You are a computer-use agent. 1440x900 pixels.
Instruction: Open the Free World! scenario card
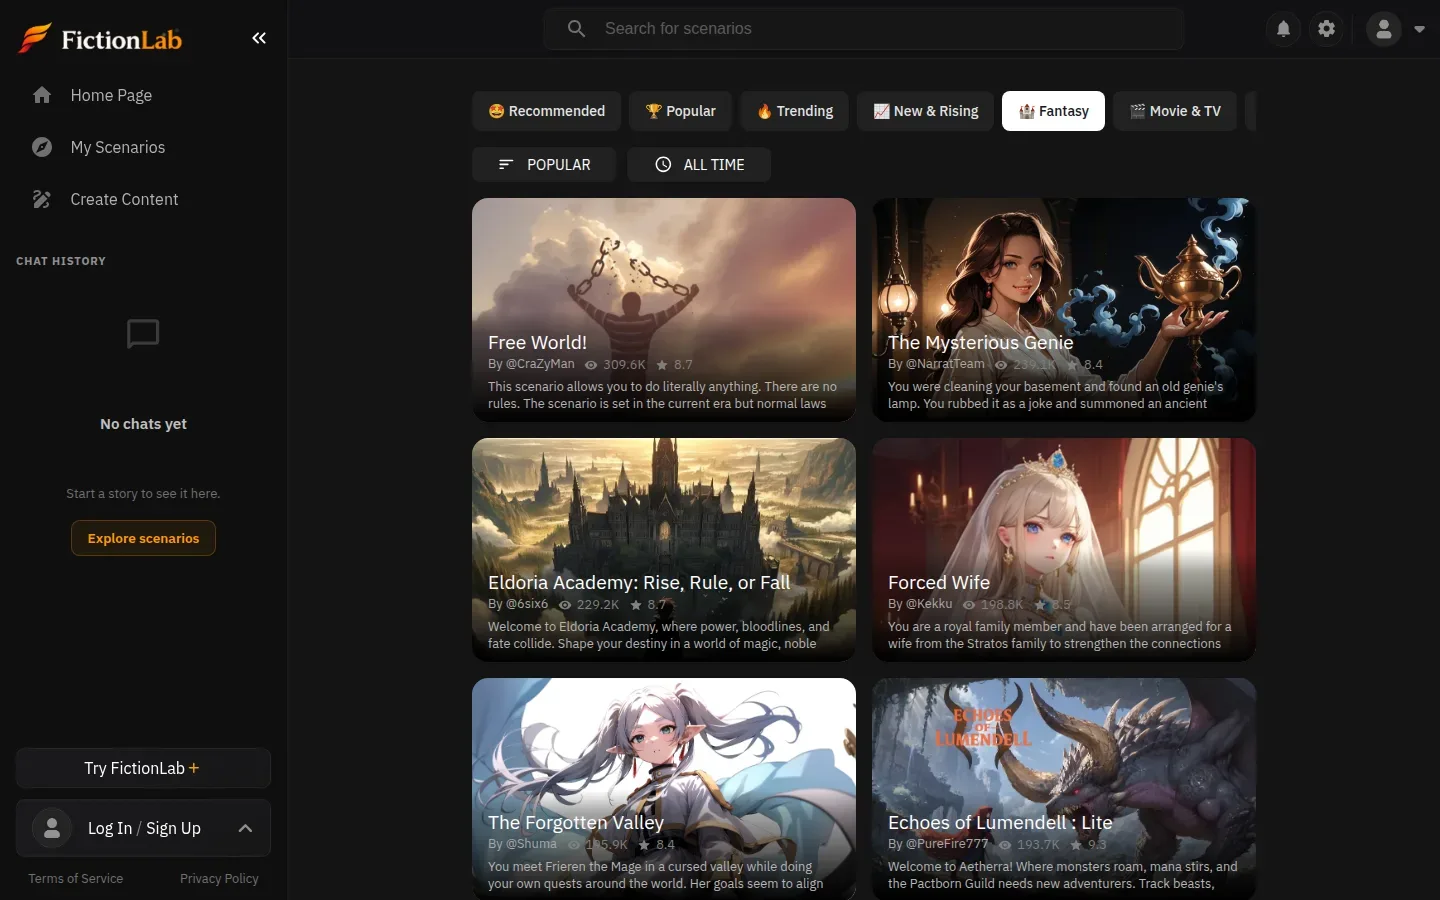click(664, 309)
